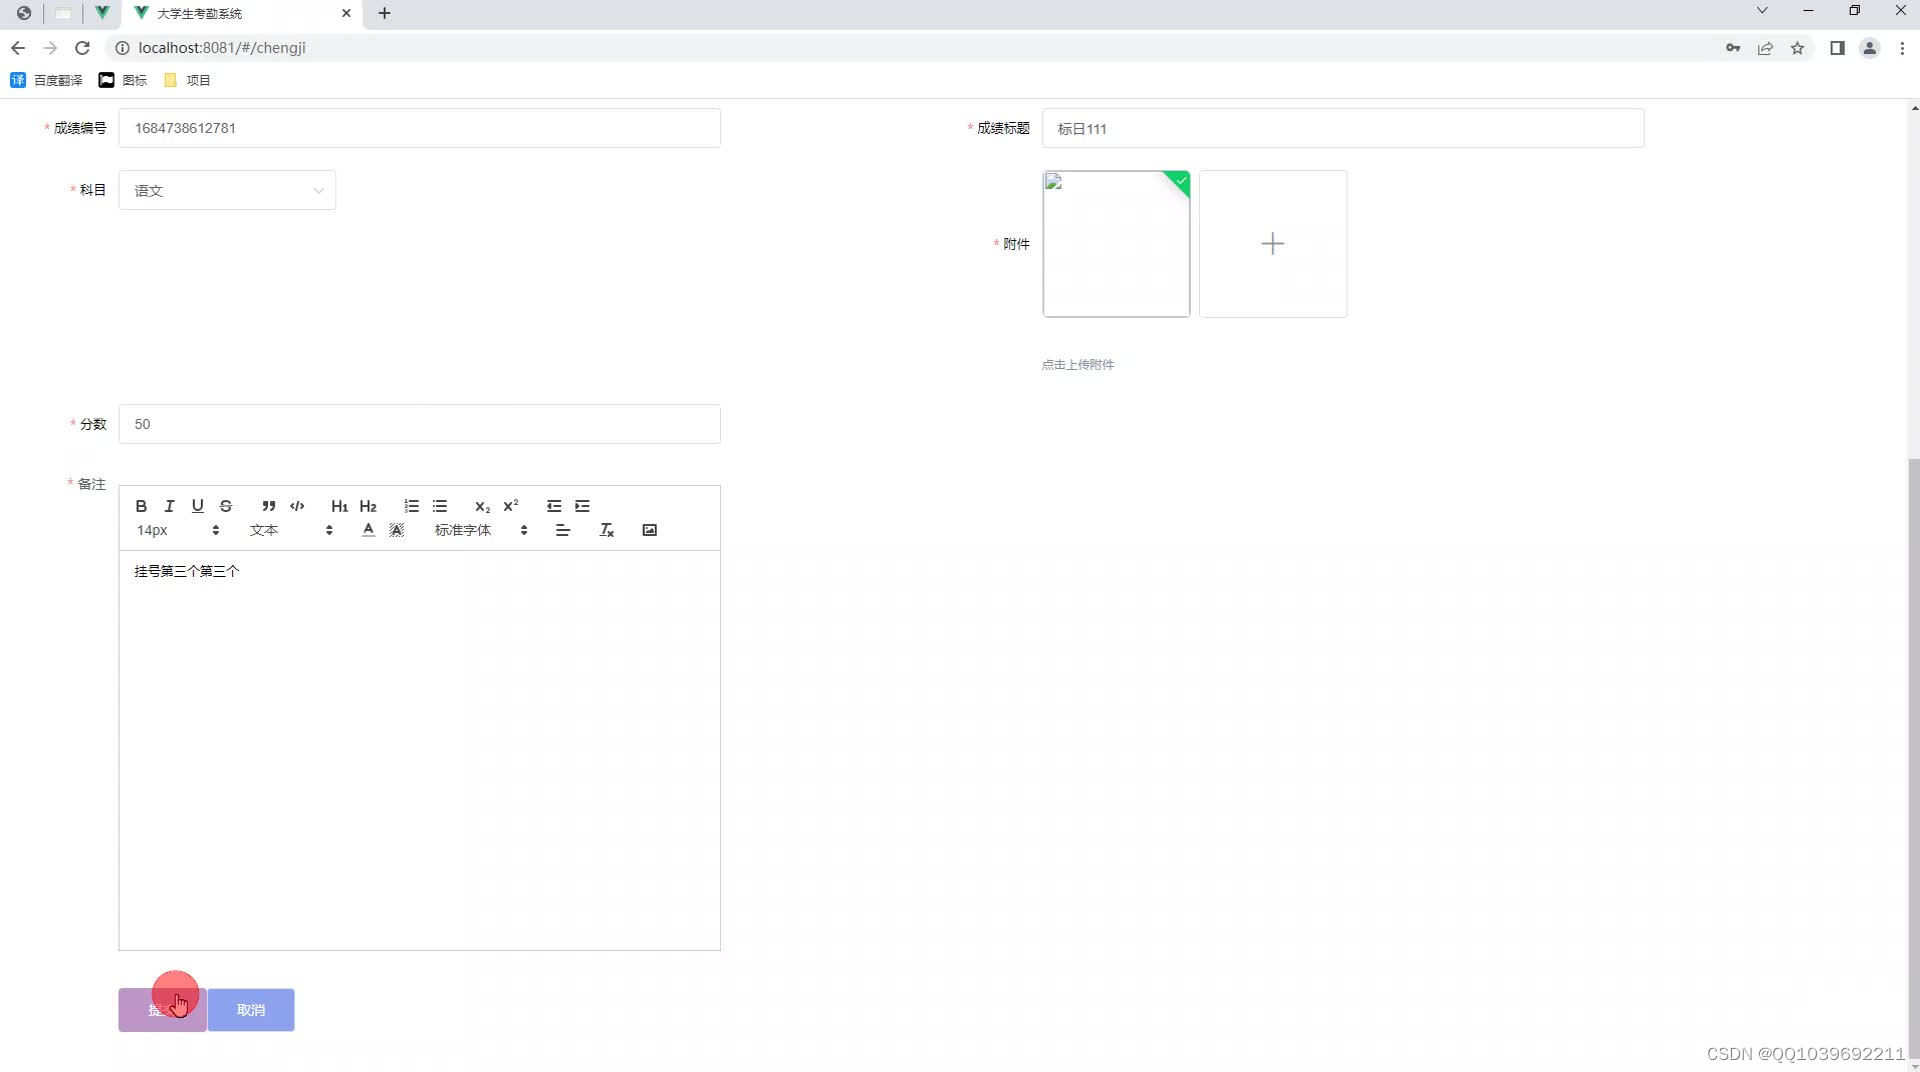Screen dimensions: 1920x1072
Task: Apply Heading 2 style
Action: (x=368, y=506)
